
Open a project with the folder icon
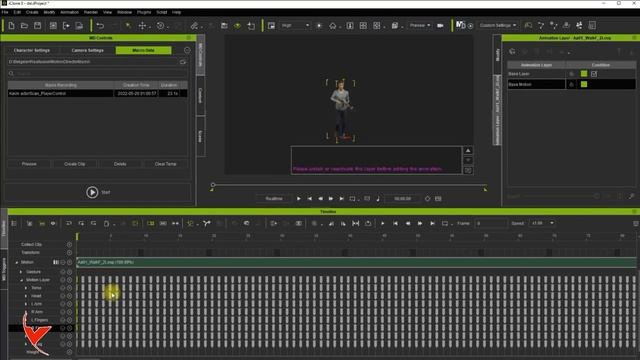tap(24, 26)
